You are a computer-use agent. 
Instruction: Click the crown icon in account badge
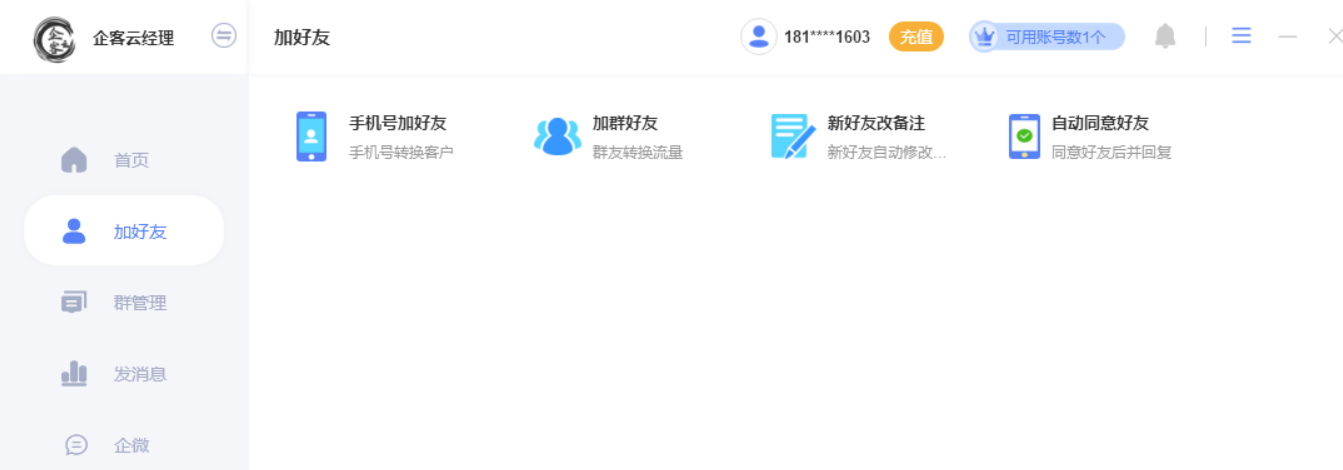tap(985, 37)
